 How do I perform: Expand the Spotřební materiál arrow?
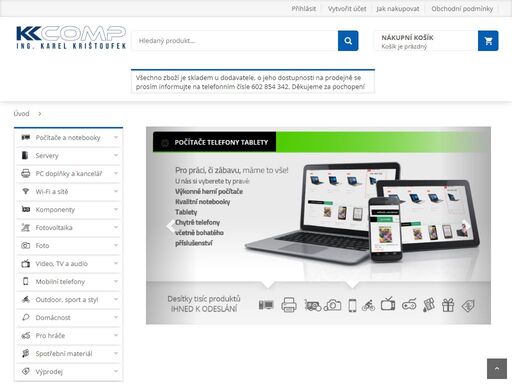116,353
